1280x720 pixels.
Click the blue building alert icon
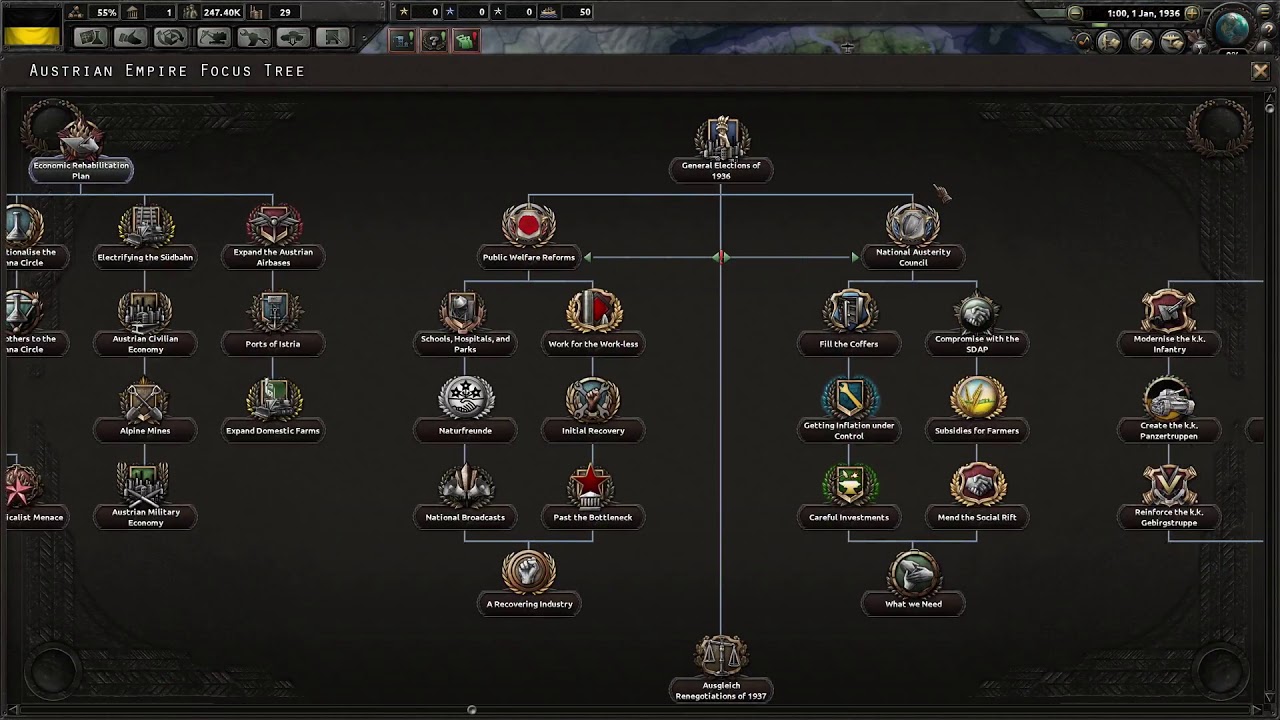coord(402,40)
